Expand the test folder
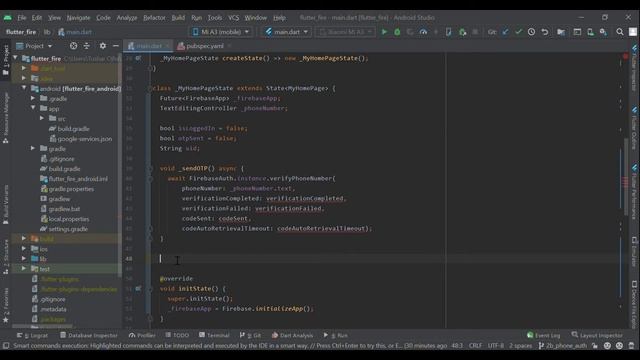Viewport: 640px width, 360px height. point(24,269)
